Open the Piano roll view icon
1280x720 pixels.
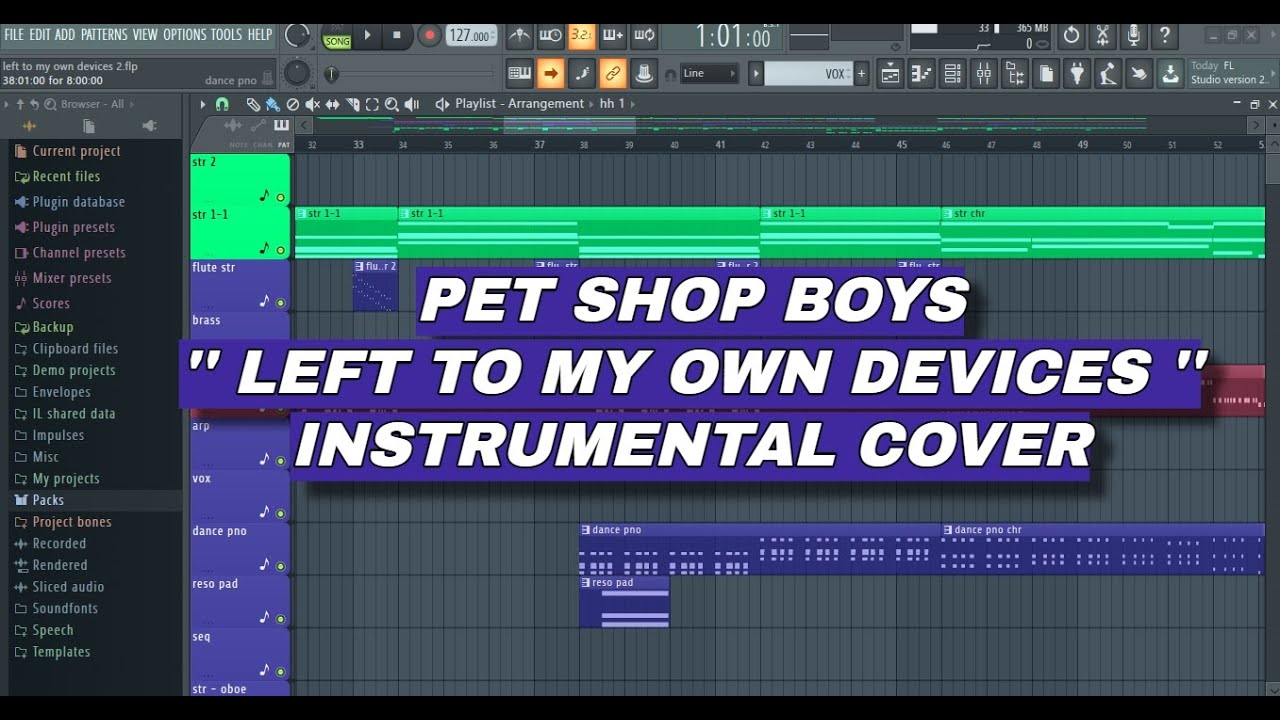coord(922,73)
